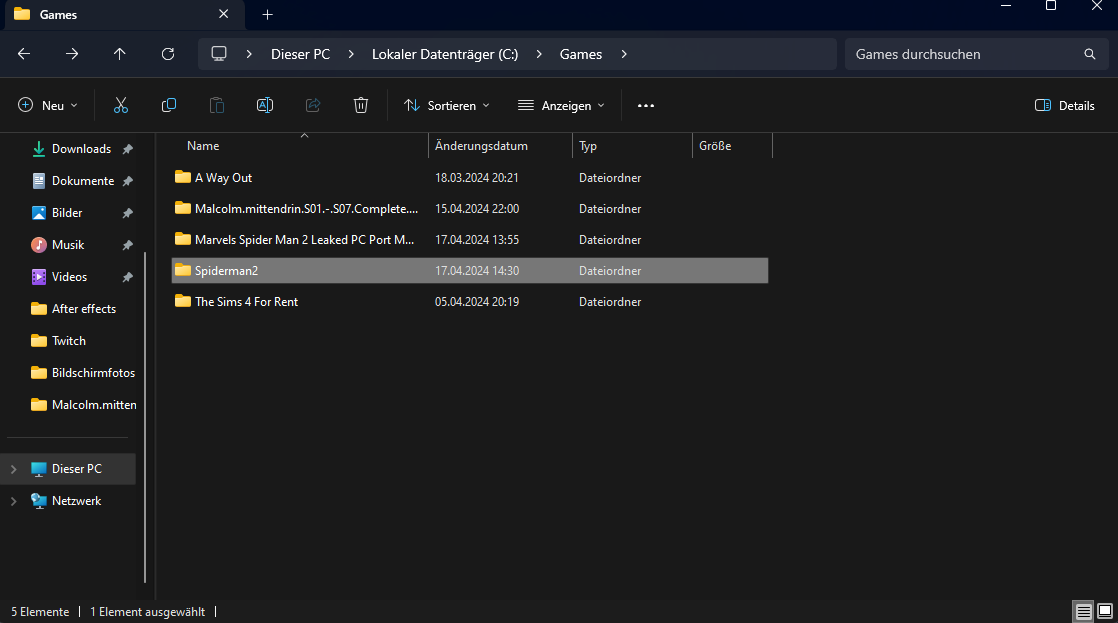Switch to large thumbnails view in status bar

(x=1104, y=611)
